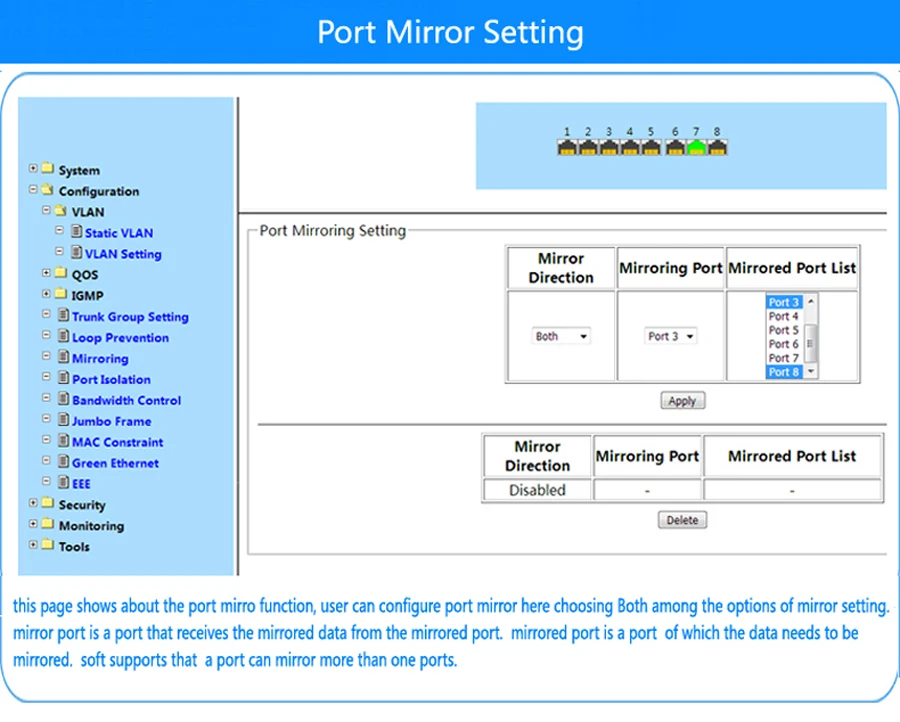Open MAC Constraint settings
The height and width of the screenshot is (722, 900).
pyautogui.click(x=118, y=442)
